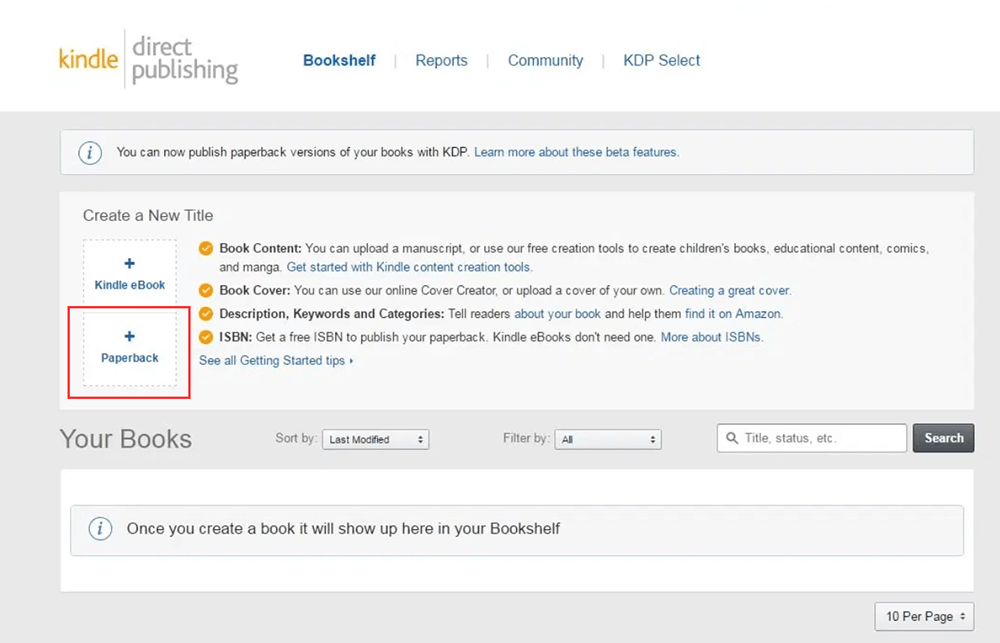The width and height of the screenshot is (1000, 643).
Task: Expand the 10 Per Page selector
Action: point(923,616)
